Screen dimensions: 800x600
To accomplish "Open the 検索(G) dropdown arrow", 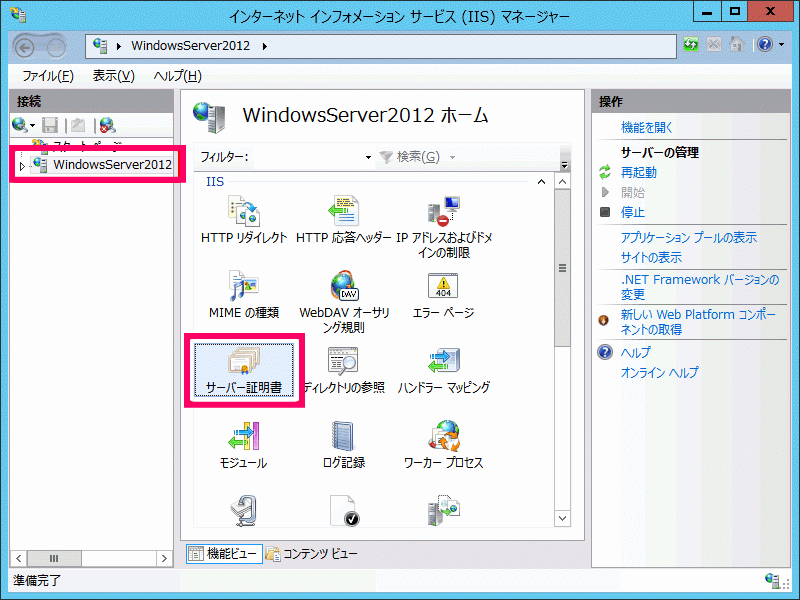I will (452, 157).
